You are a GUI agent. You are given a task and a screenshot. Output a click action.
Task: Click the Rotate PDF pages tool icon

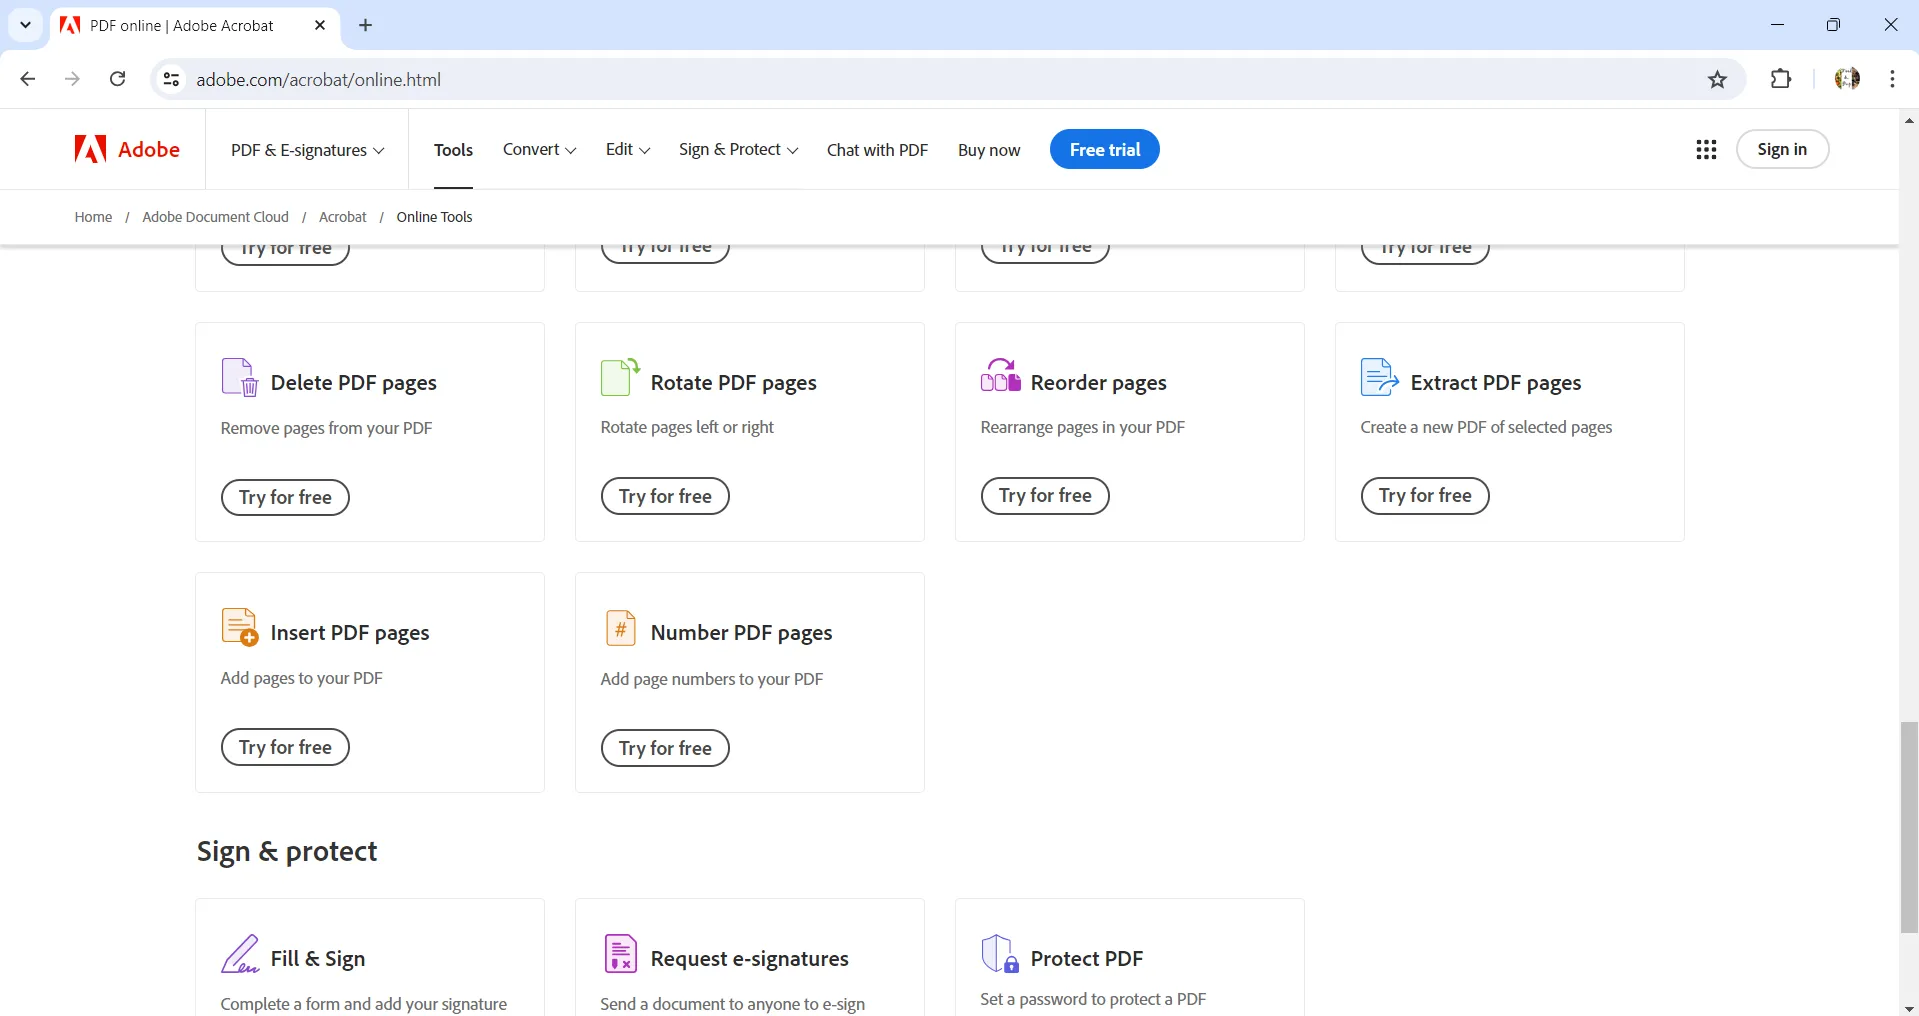618,378
